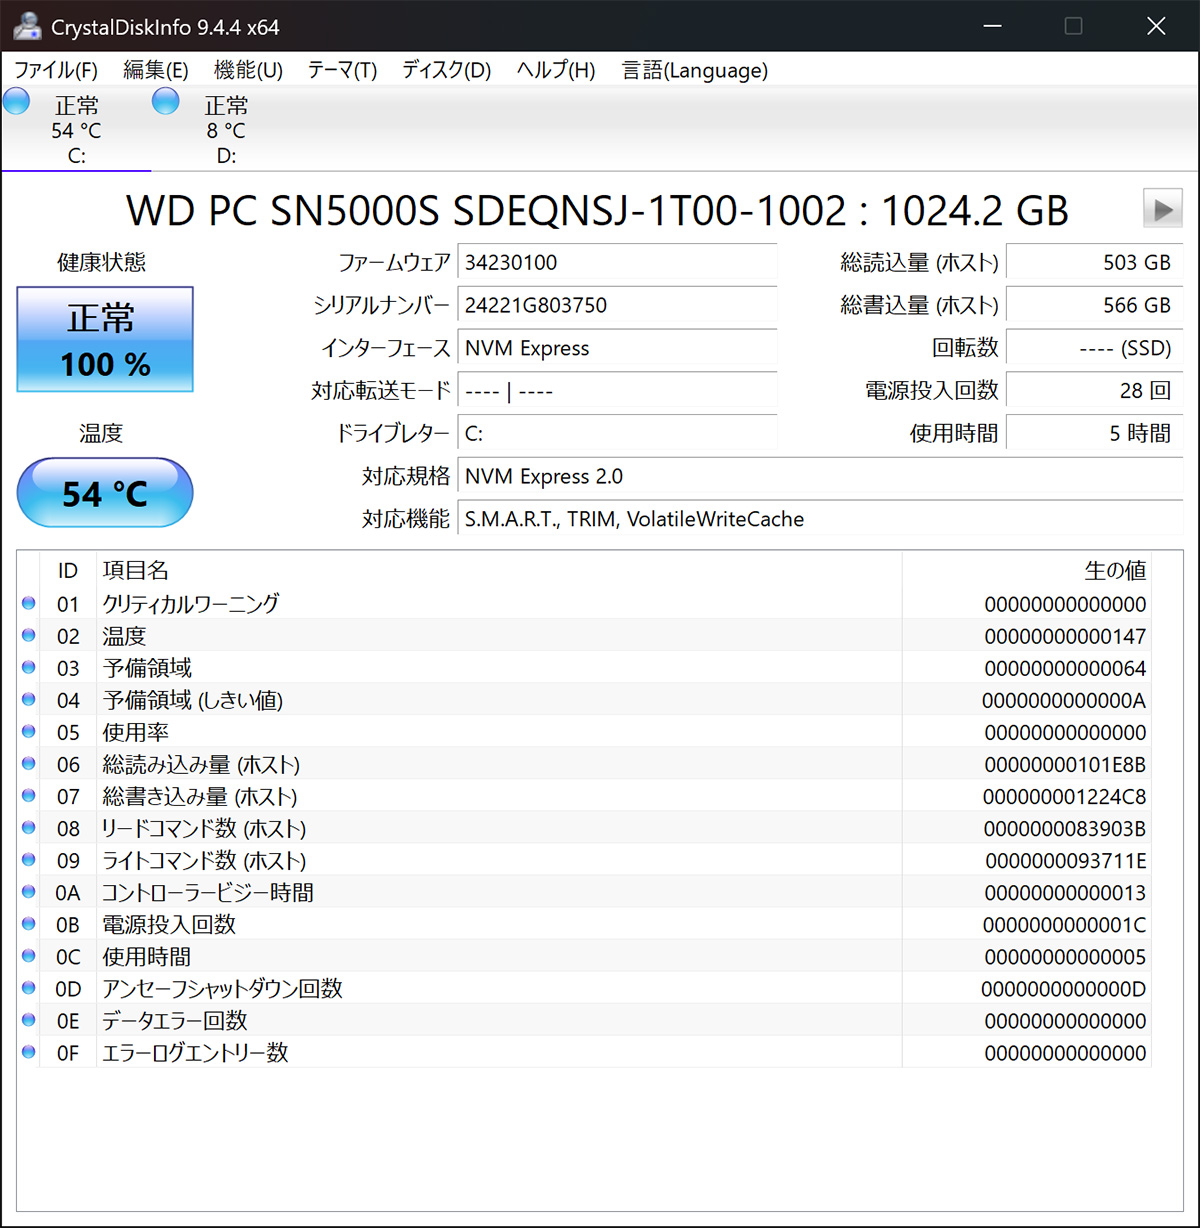Click status dot for 使用時間 row 0C
The image size is (1200, 1228).
point(29,955)
